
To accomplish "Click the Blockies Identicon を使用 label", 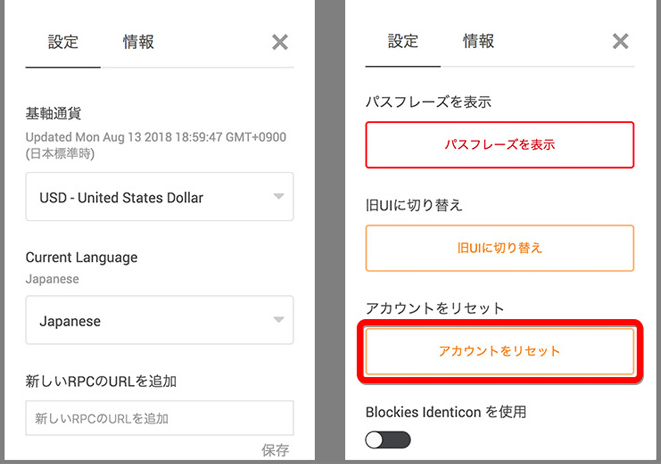I will point(445,411).
